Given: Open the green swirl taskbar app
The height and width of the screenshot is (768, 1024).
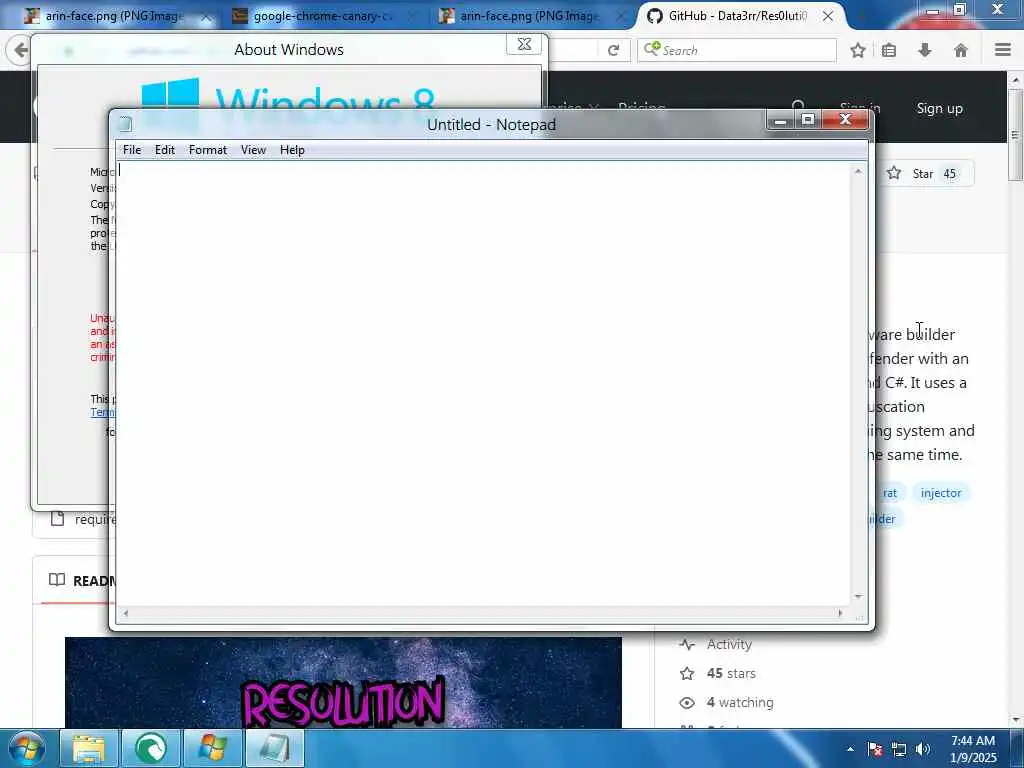Looking at the screenshot, I should 151,748.
